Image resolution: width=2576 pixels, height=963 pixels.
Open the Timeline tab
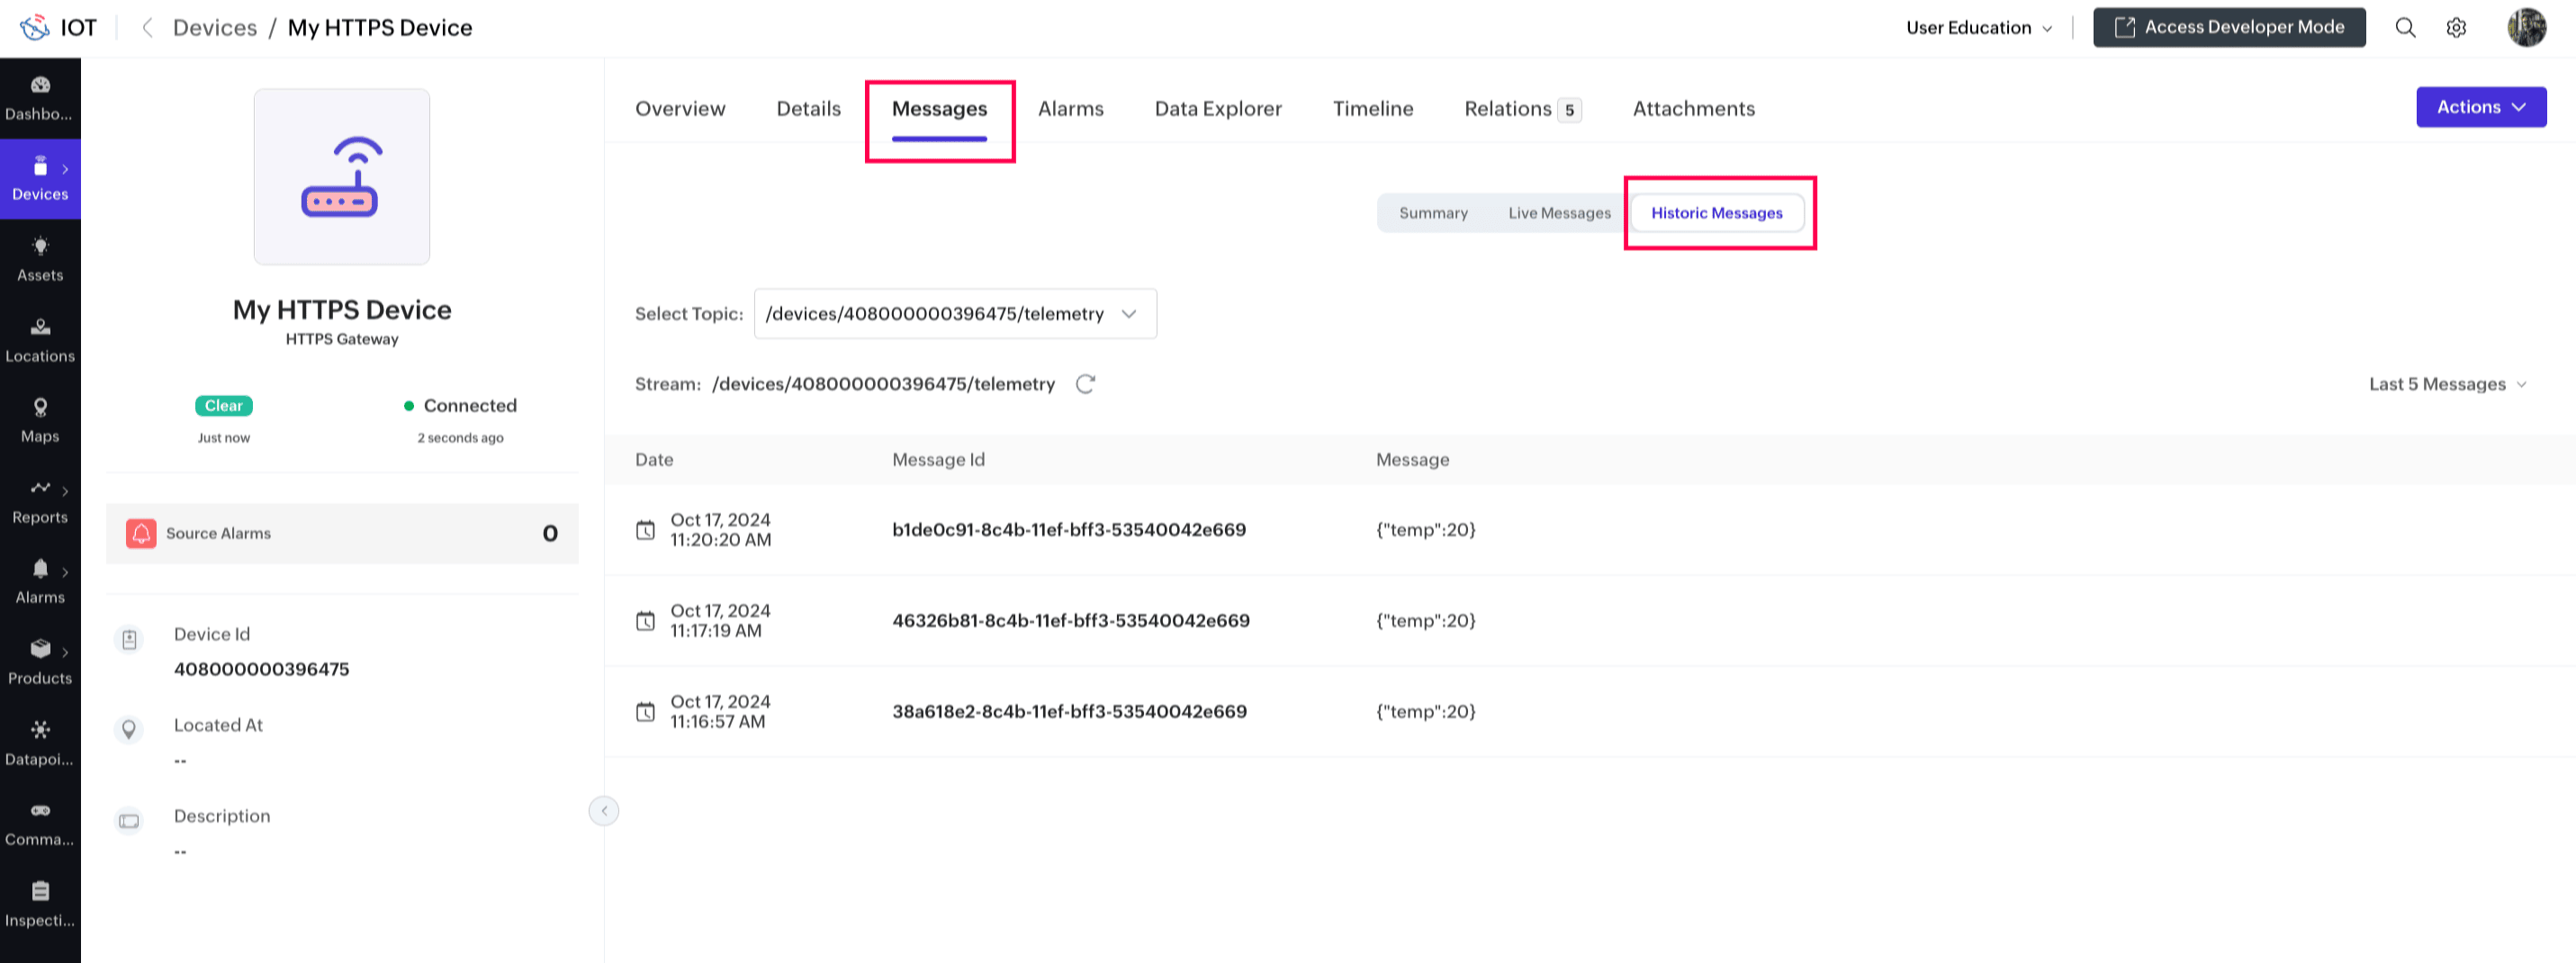pyautogui.click(x=1372, y=109)
